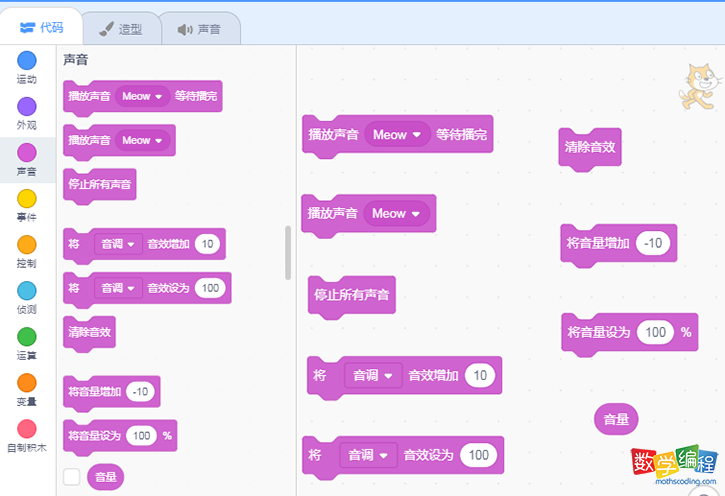Click the 清除音效 block in palette
The height and width of the screenshot is (496, 725).
(x=89, y=333)
